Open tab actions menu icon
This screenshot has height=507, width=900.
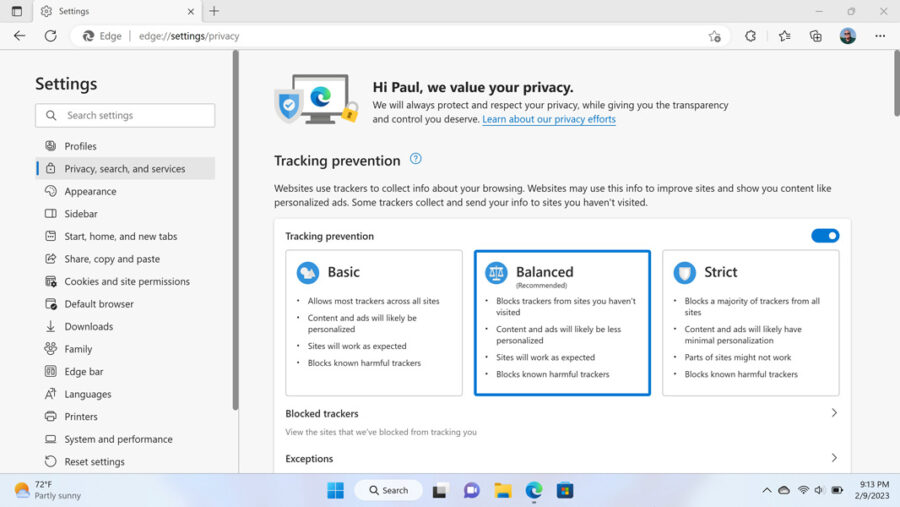pos(16,11)
